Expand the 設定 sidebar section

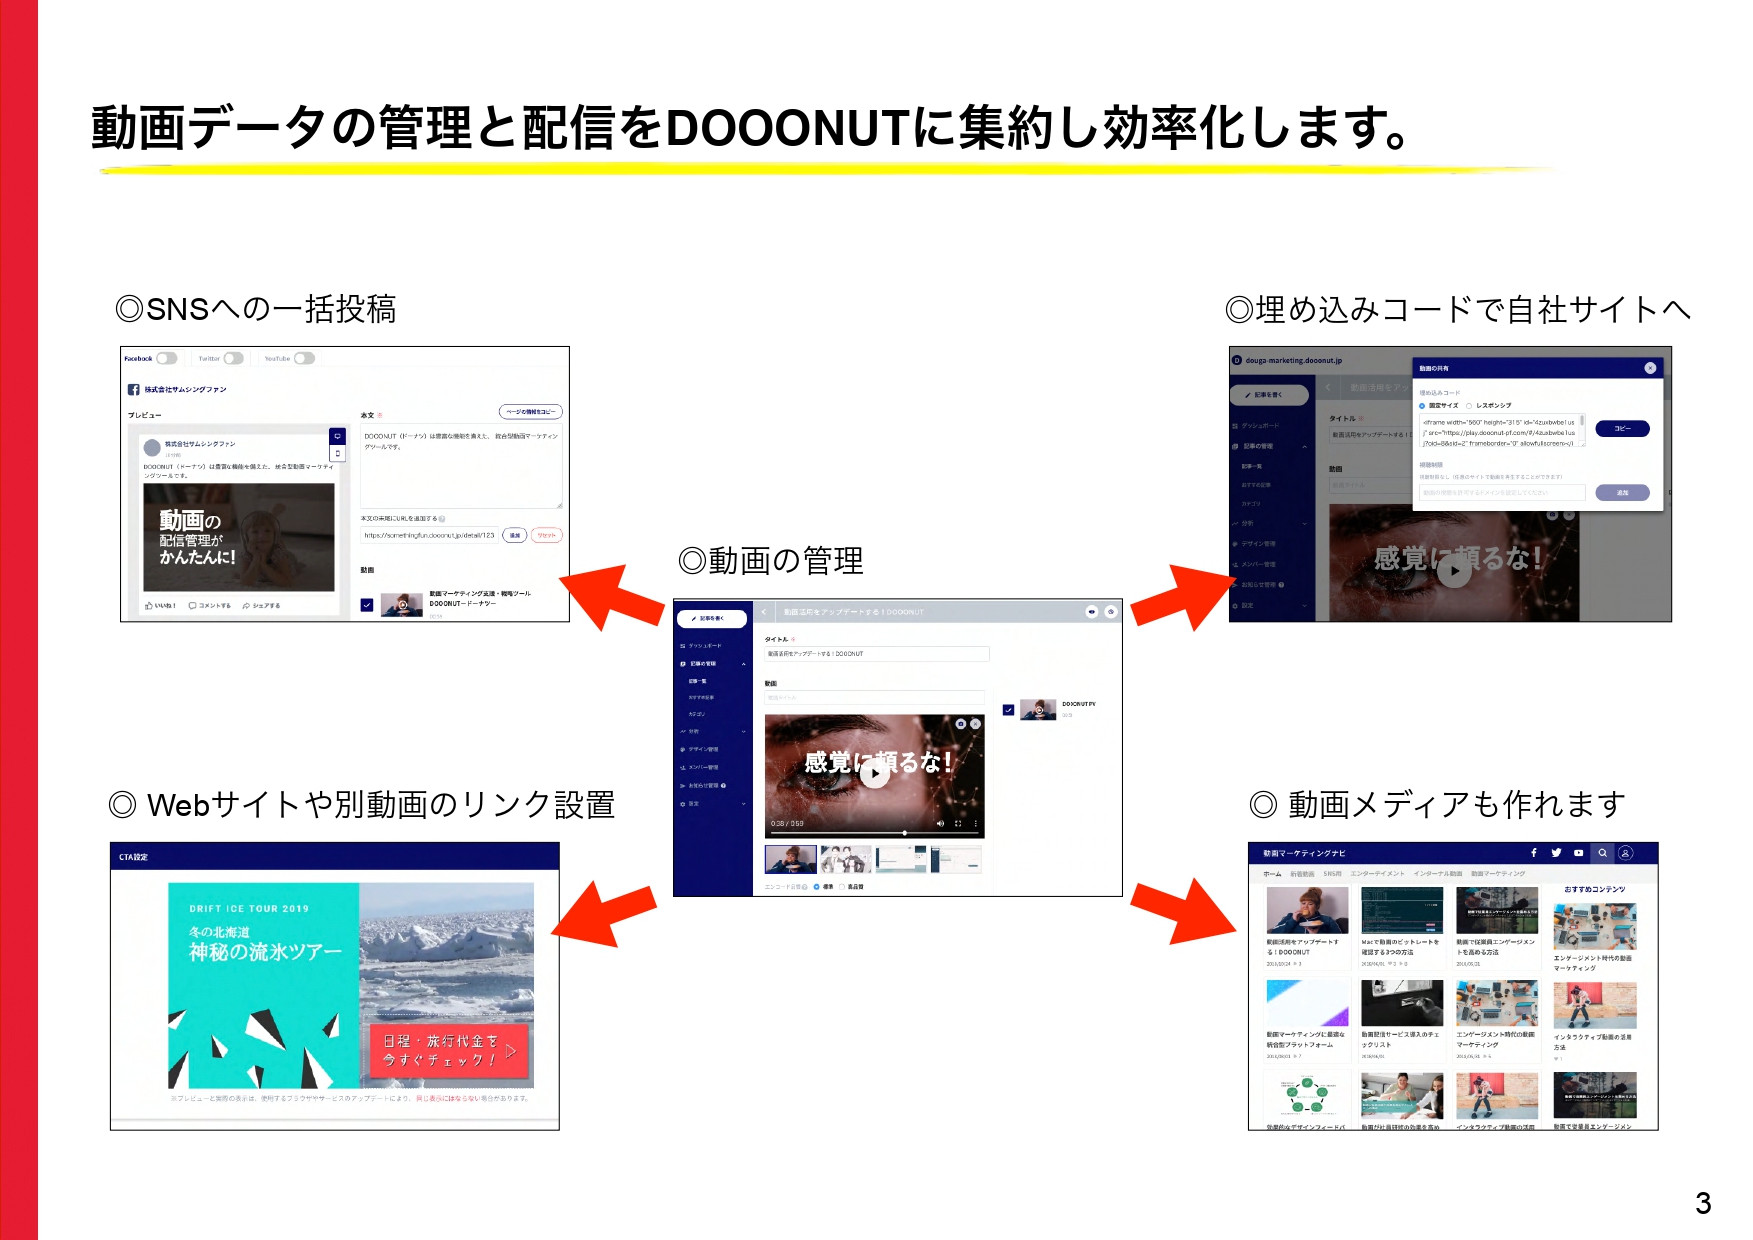(743, 803)
